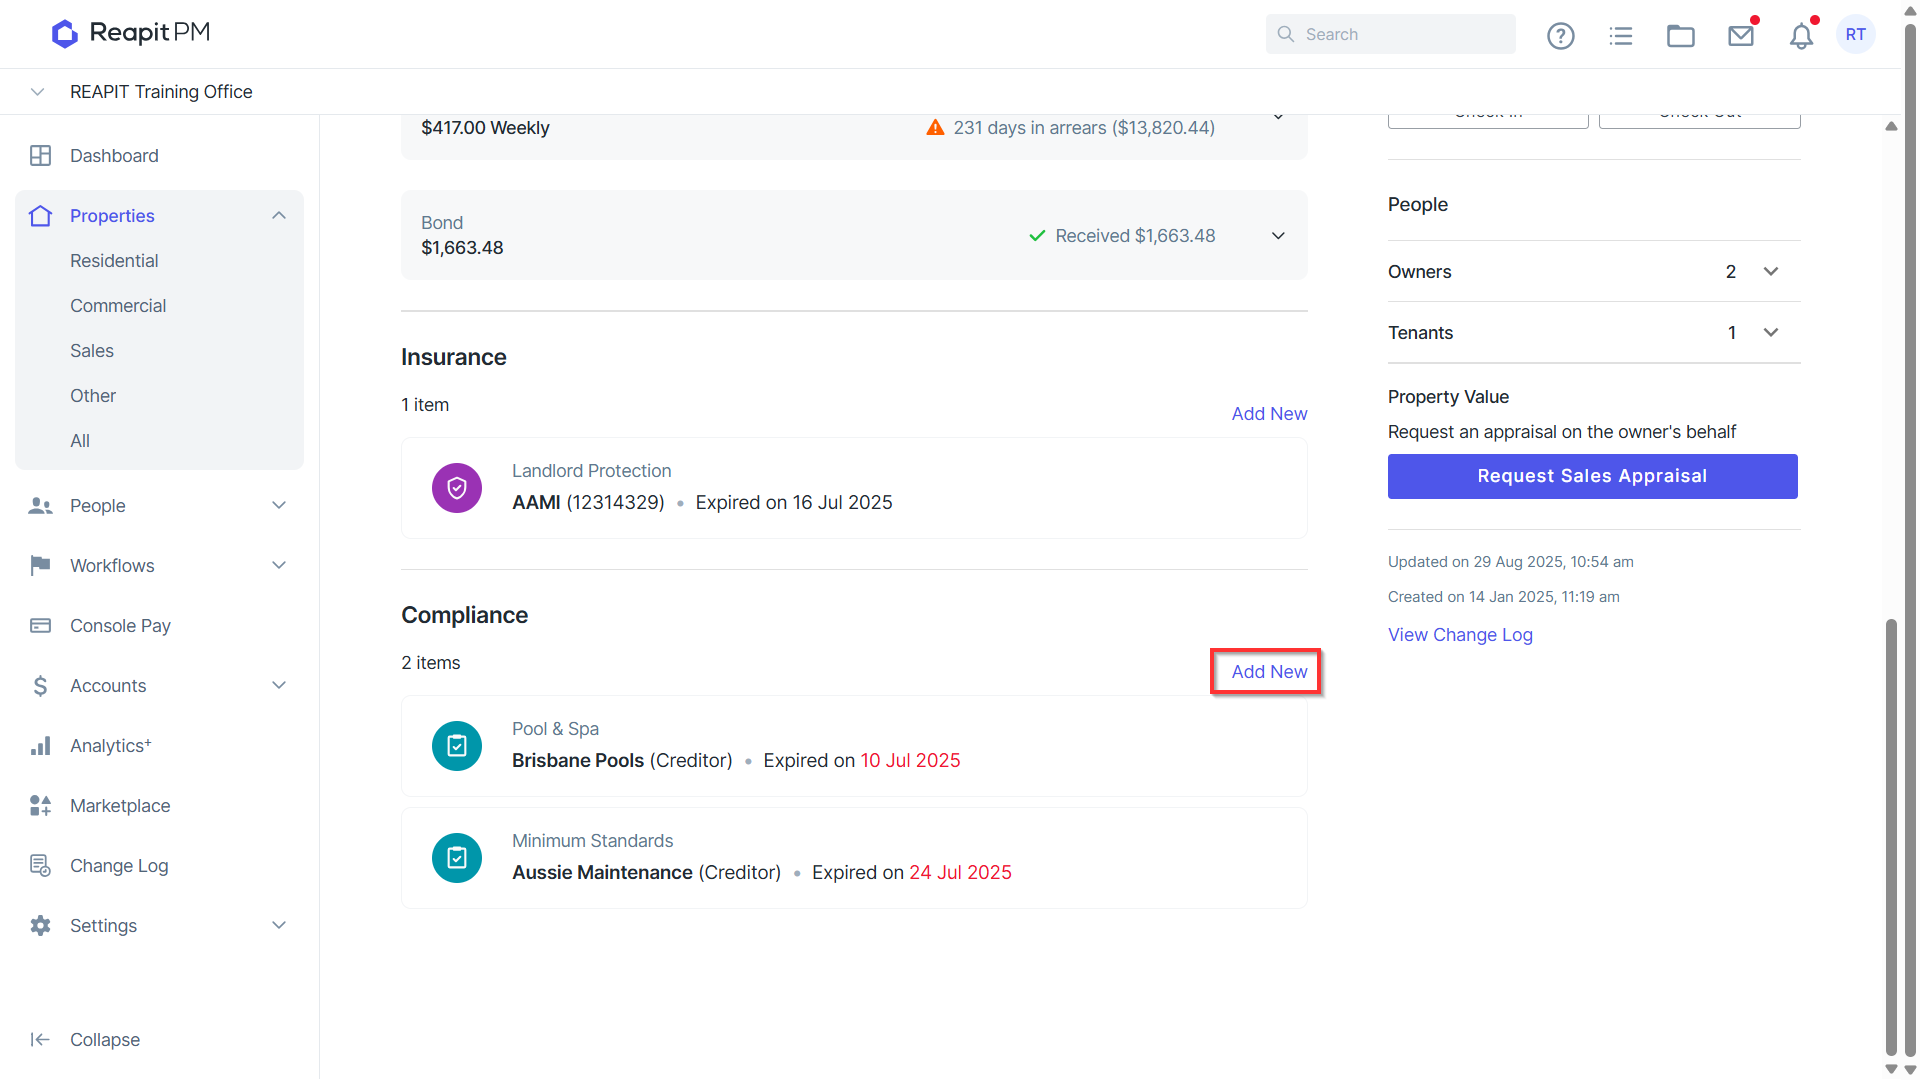Expand the People sidebar menu chevron
Viewport: 1920px width, 1080px height.
(279, 506)
